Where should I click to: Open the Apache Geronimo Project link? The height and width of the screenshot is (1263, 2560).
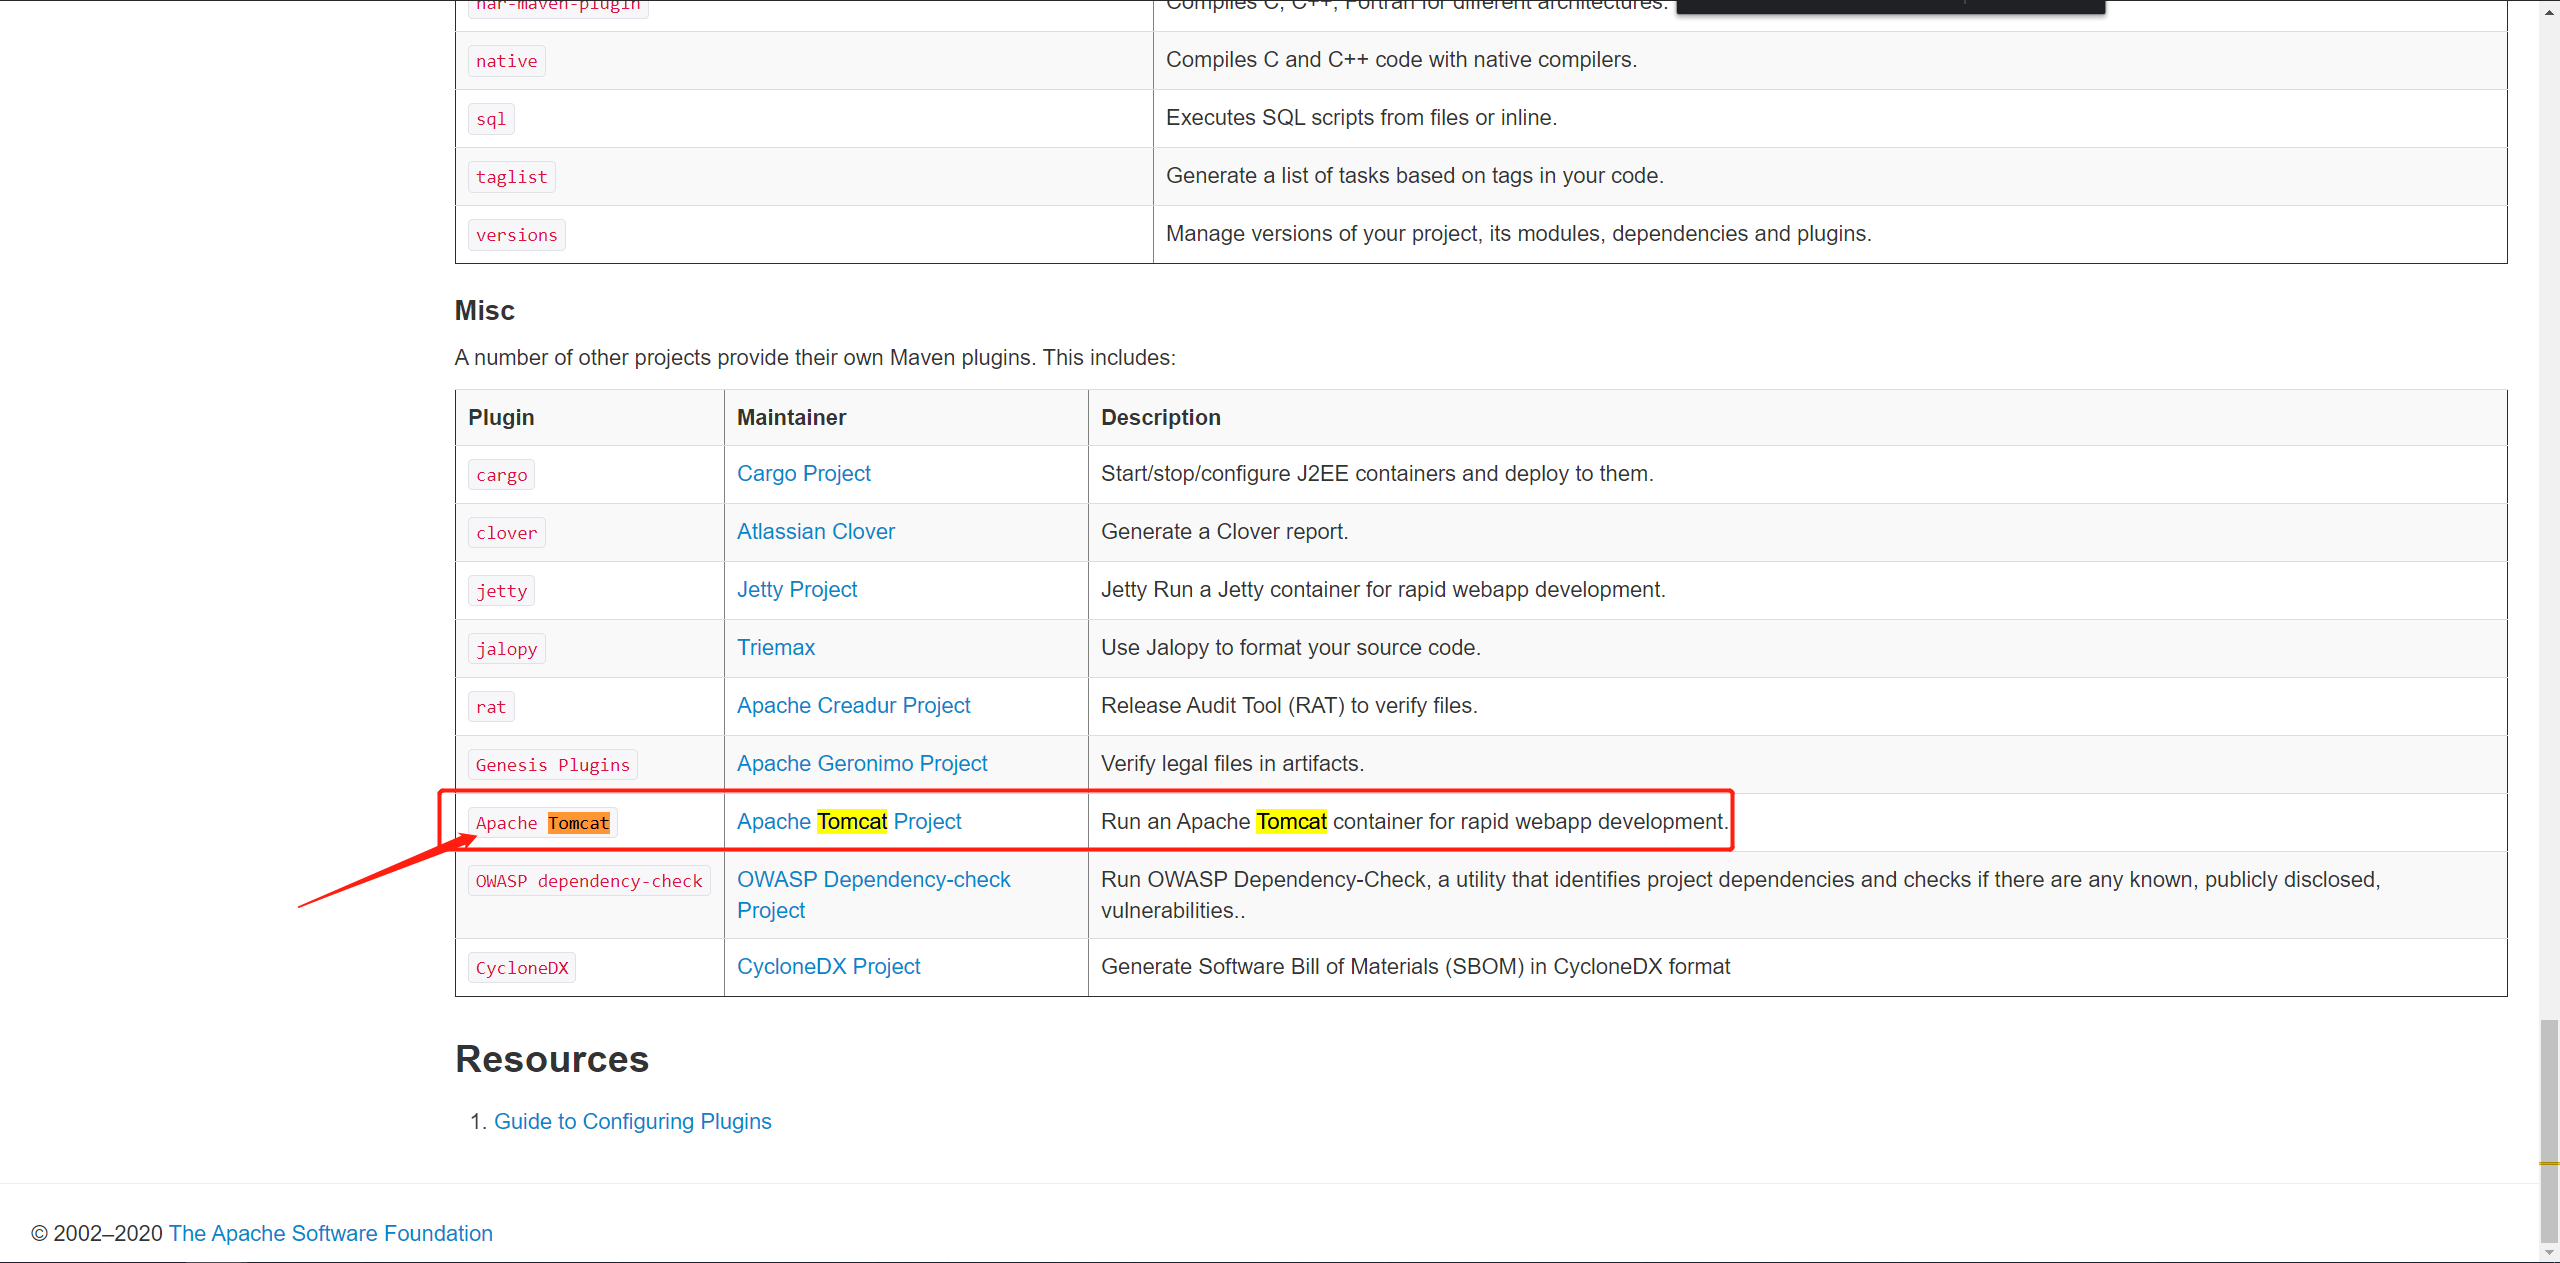coord(861,764)
